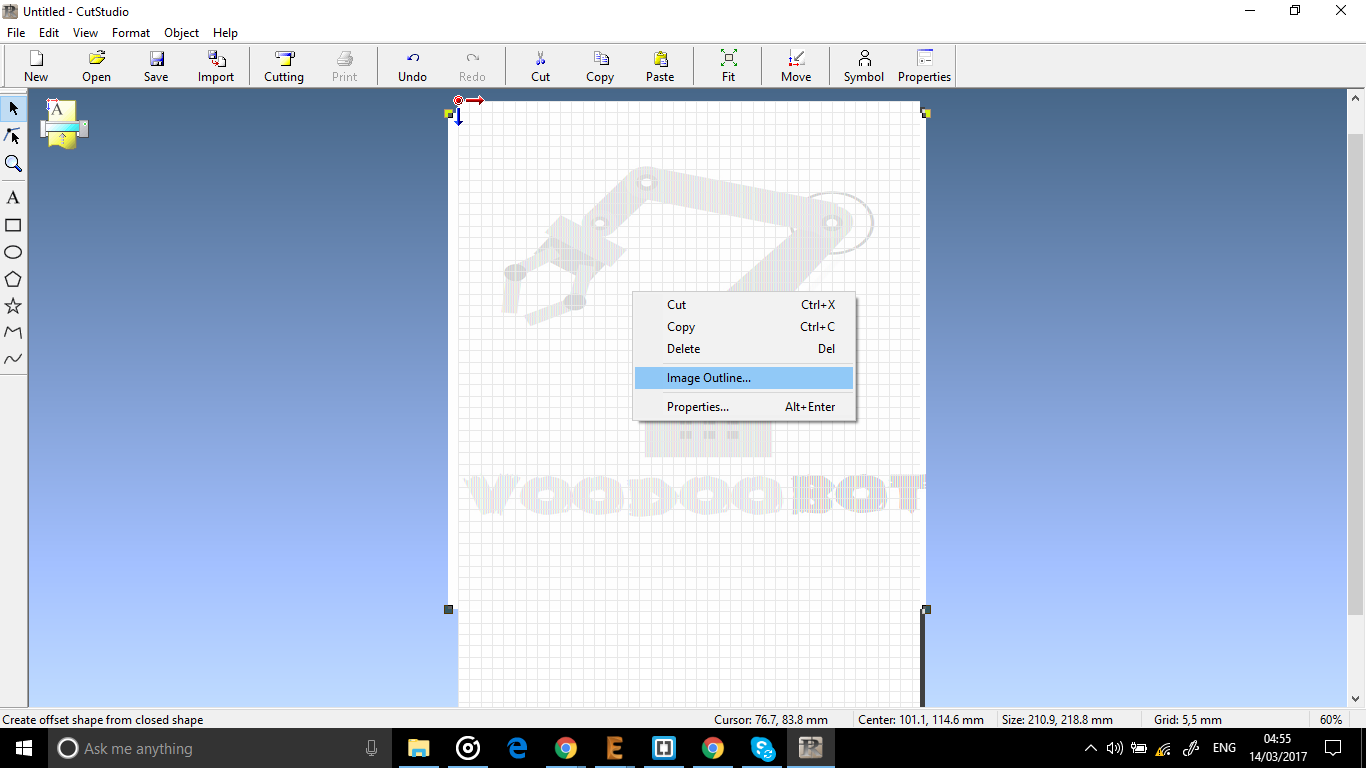1366x768 pixels.
Task: Open the File menu
Action: [x=16, y=33]
